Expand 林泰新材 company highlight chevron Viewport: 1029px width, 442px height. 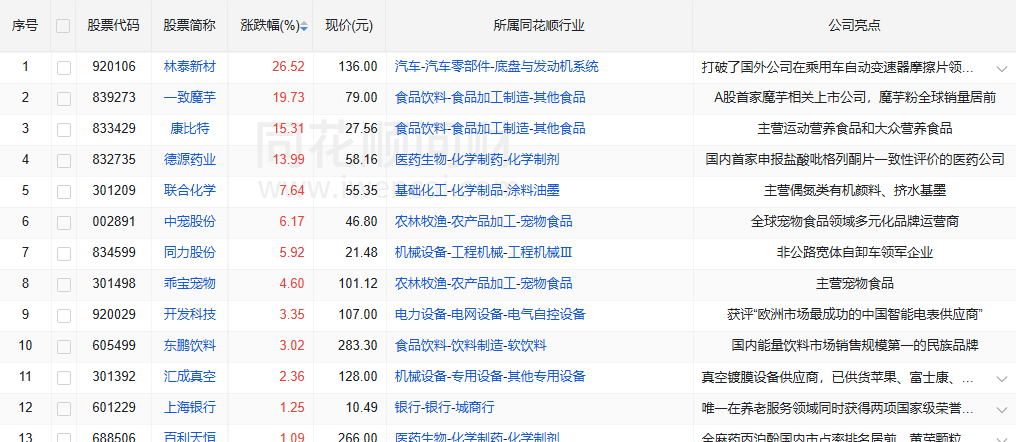click(x=1001, y=68)
